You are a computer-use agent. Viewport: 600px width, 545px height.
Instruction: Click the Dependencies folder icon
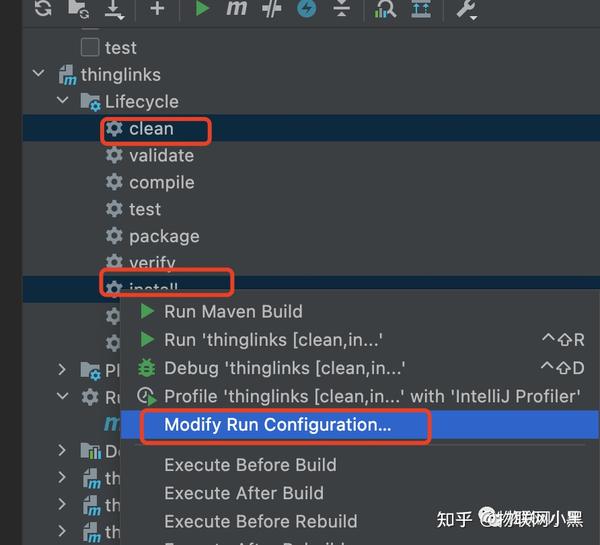91,451
